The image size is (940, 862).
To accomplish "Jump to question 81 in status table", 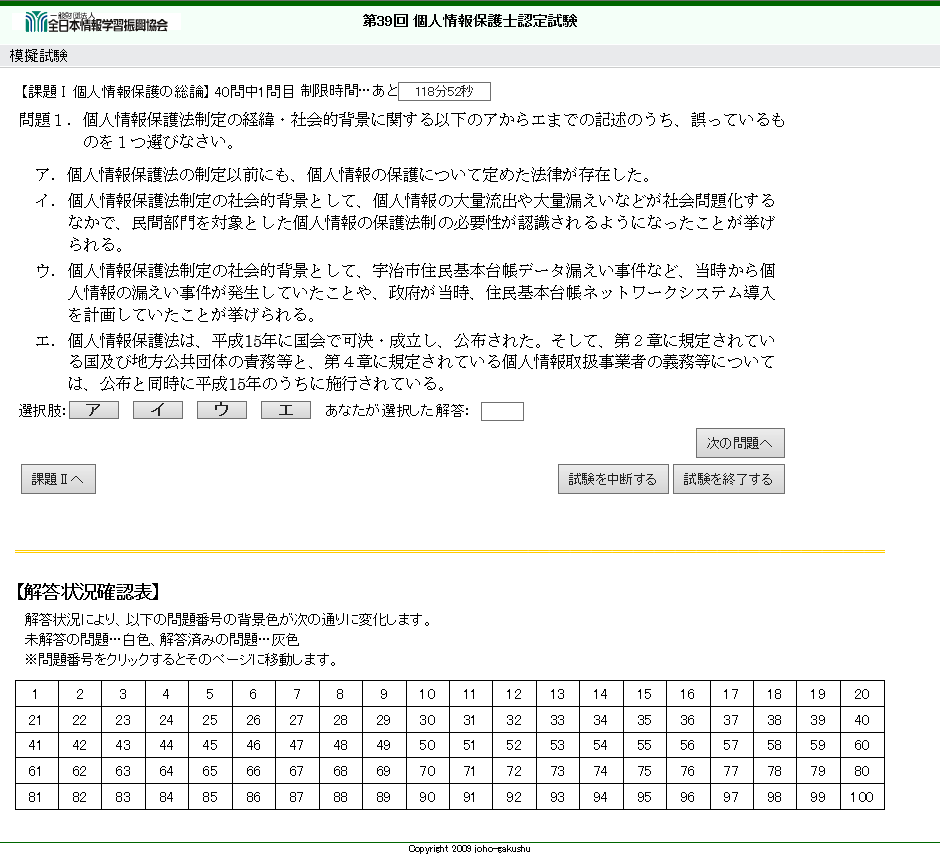I will pyautogui.click(x=37, y=797).
